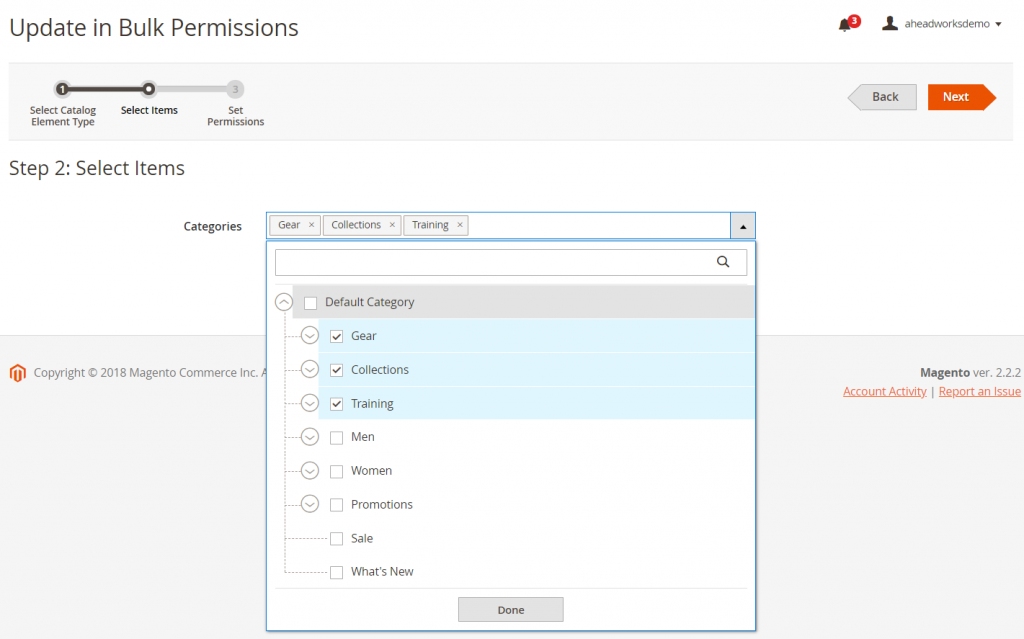Go to step 1 Select Catalog Element Type
The image size is (1024, 639).
coord(62,89)
